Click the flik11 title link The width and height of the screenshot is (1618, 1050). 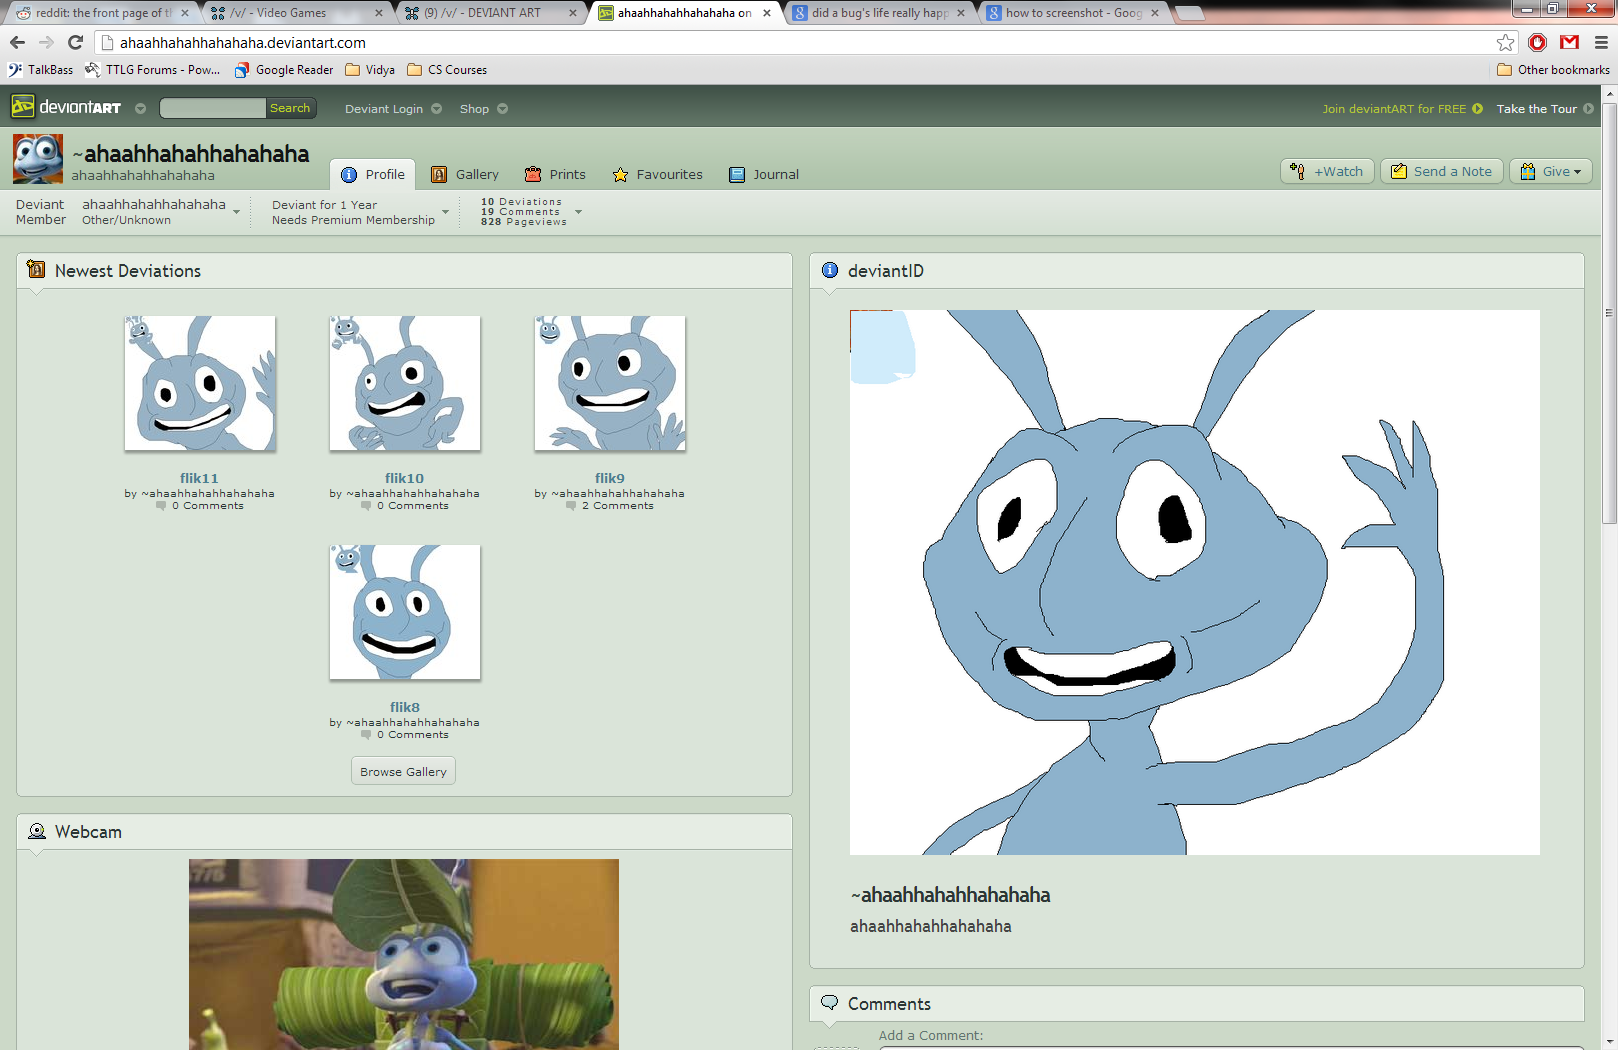click(199, 478)
